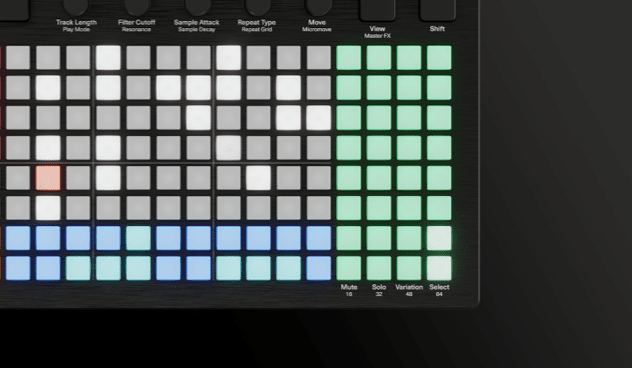Tap the white pad directly below the salmon pad
632x368 pixels.
point(48,208)
